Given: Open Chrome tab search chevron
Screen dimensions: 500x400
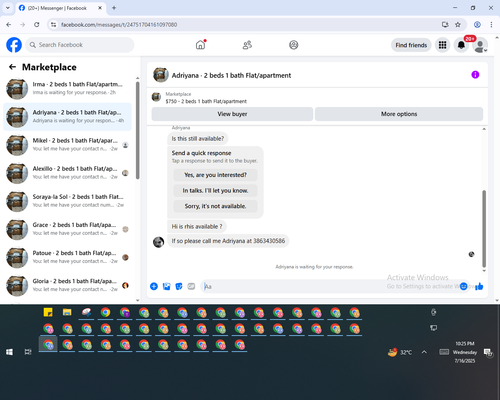Looking at the screenshot, I should click(8, 8).
